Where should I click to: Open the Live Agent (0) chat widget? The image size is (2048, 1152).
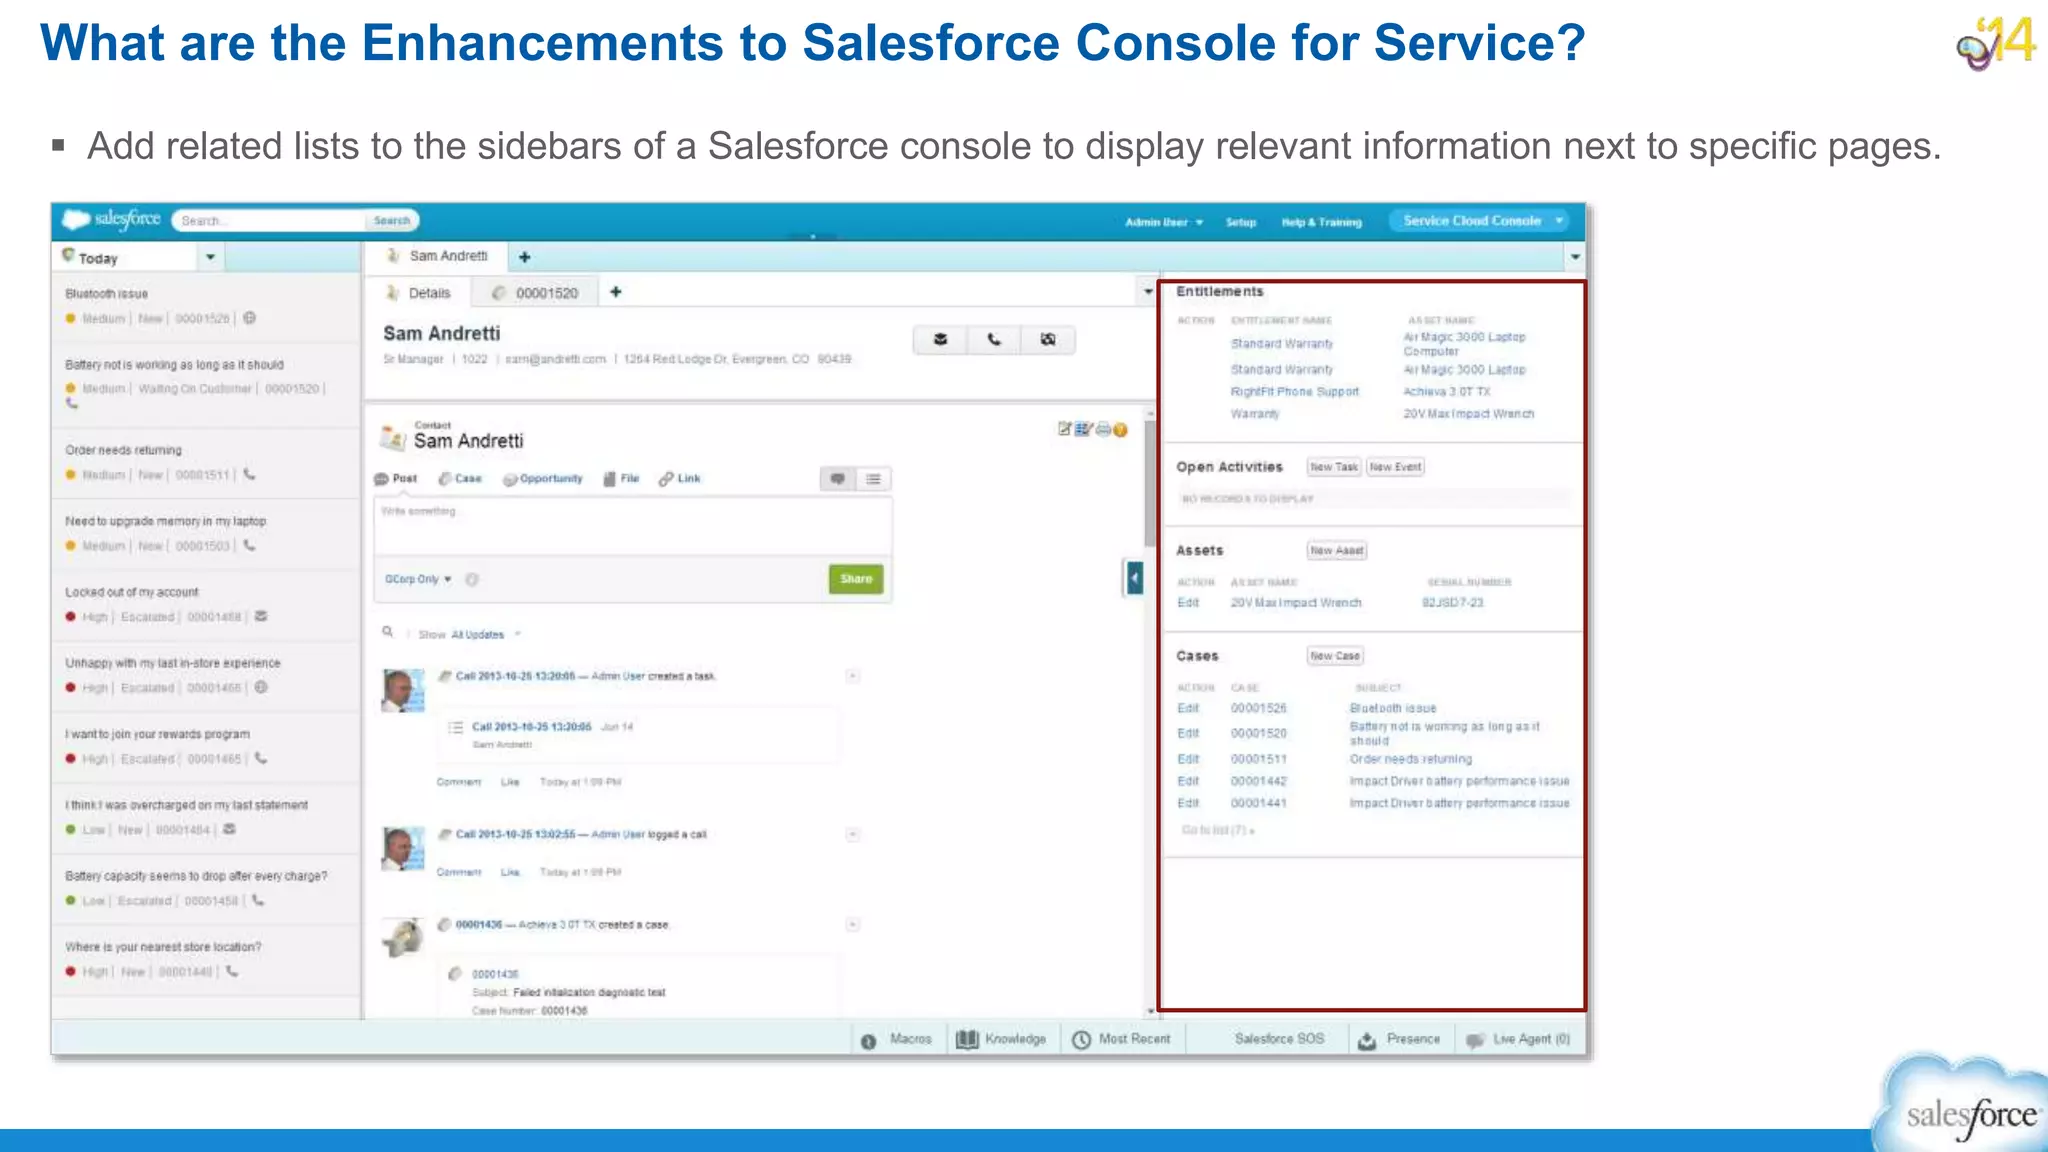[1518, 1040]
